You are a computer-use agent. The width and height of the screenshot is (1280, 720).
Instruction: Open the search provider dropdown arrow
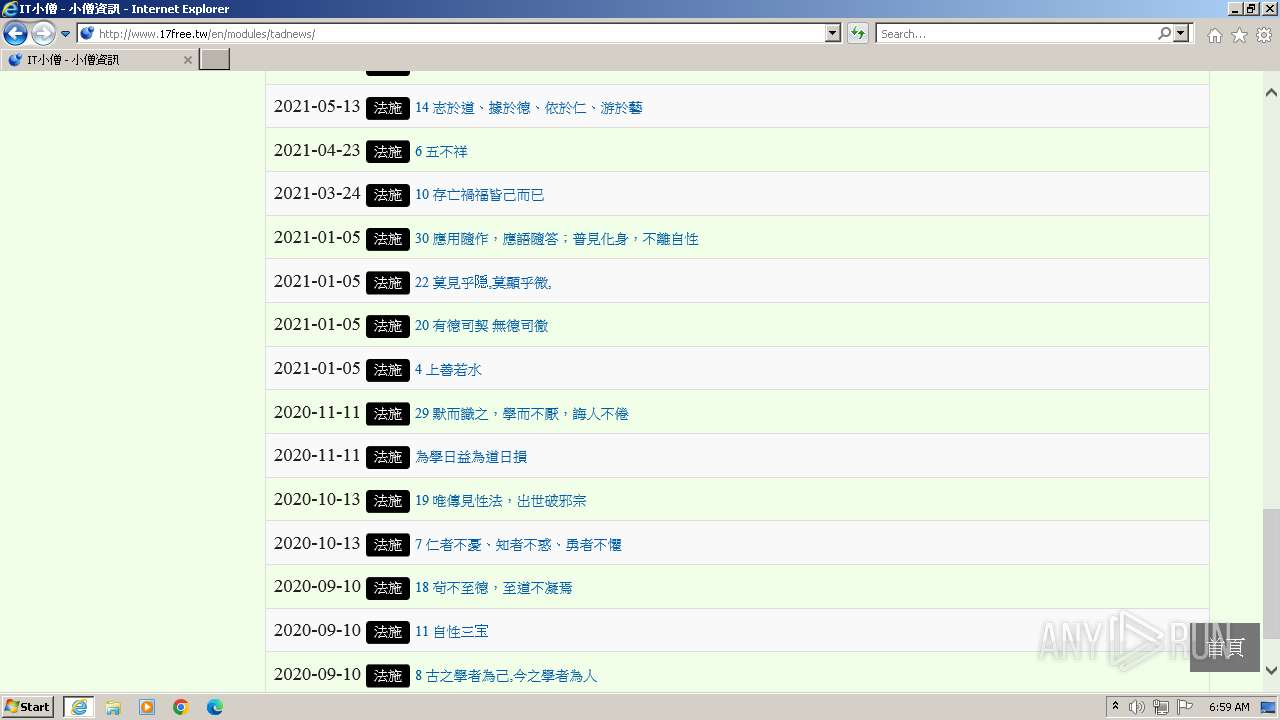pos(1182,33)
